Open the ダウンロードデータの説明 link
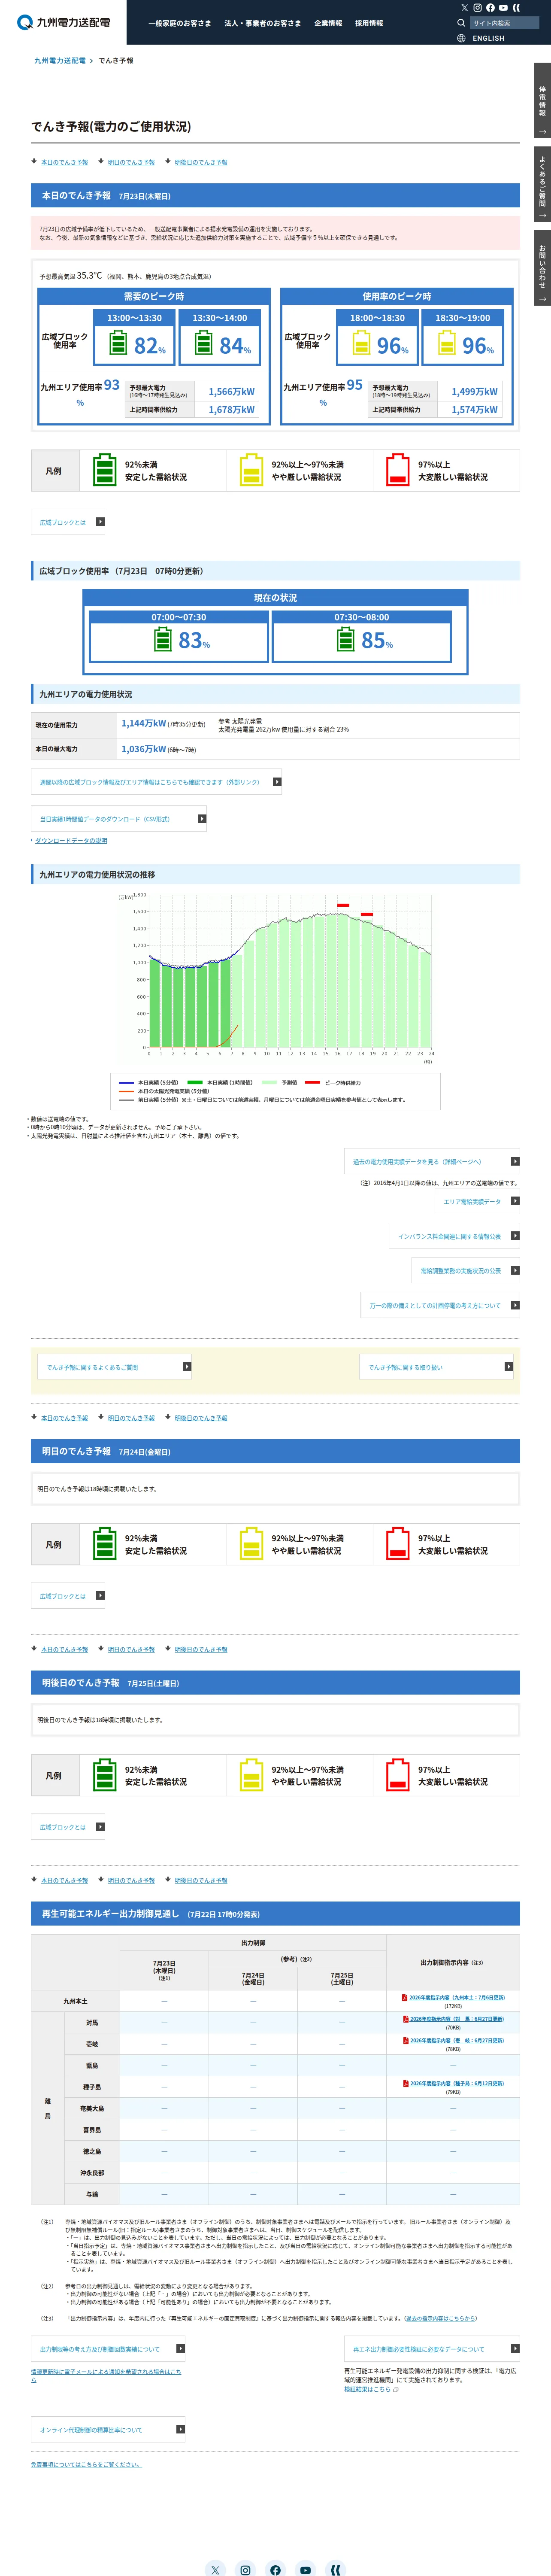This screenshot has height=2576, width=551. point(71,841)
